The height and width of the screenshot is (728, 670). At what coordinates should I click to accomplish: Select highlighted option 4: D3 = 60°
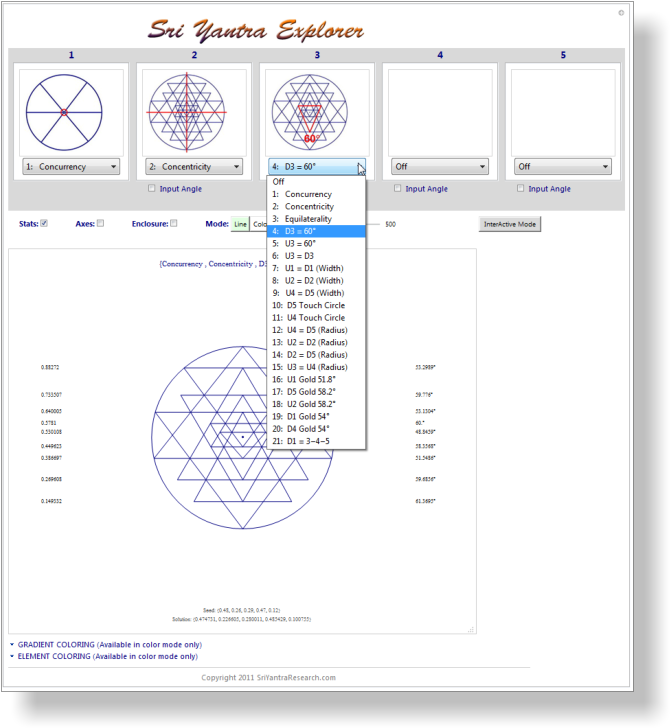(x=316, y=231)
